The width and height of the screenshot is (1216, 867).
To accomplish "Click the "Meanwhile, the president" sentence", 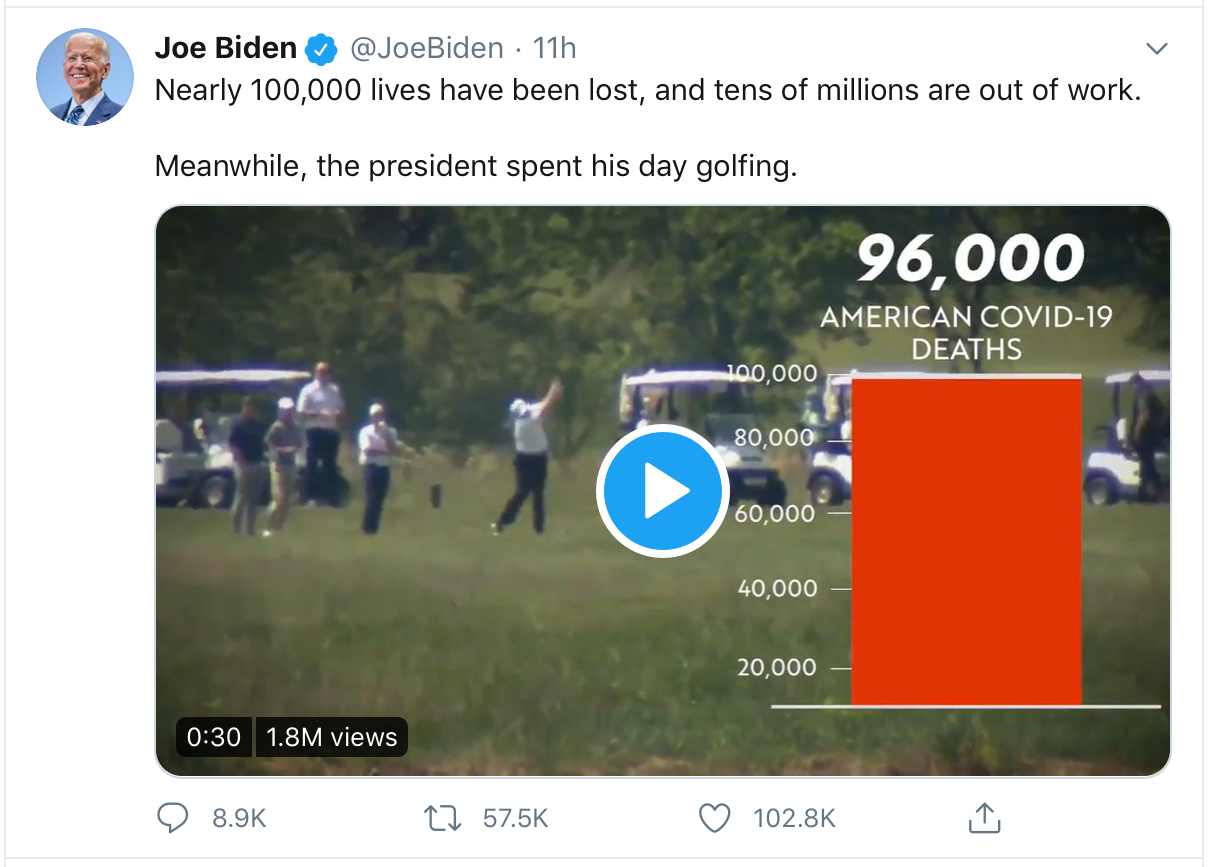I will 476,165.
